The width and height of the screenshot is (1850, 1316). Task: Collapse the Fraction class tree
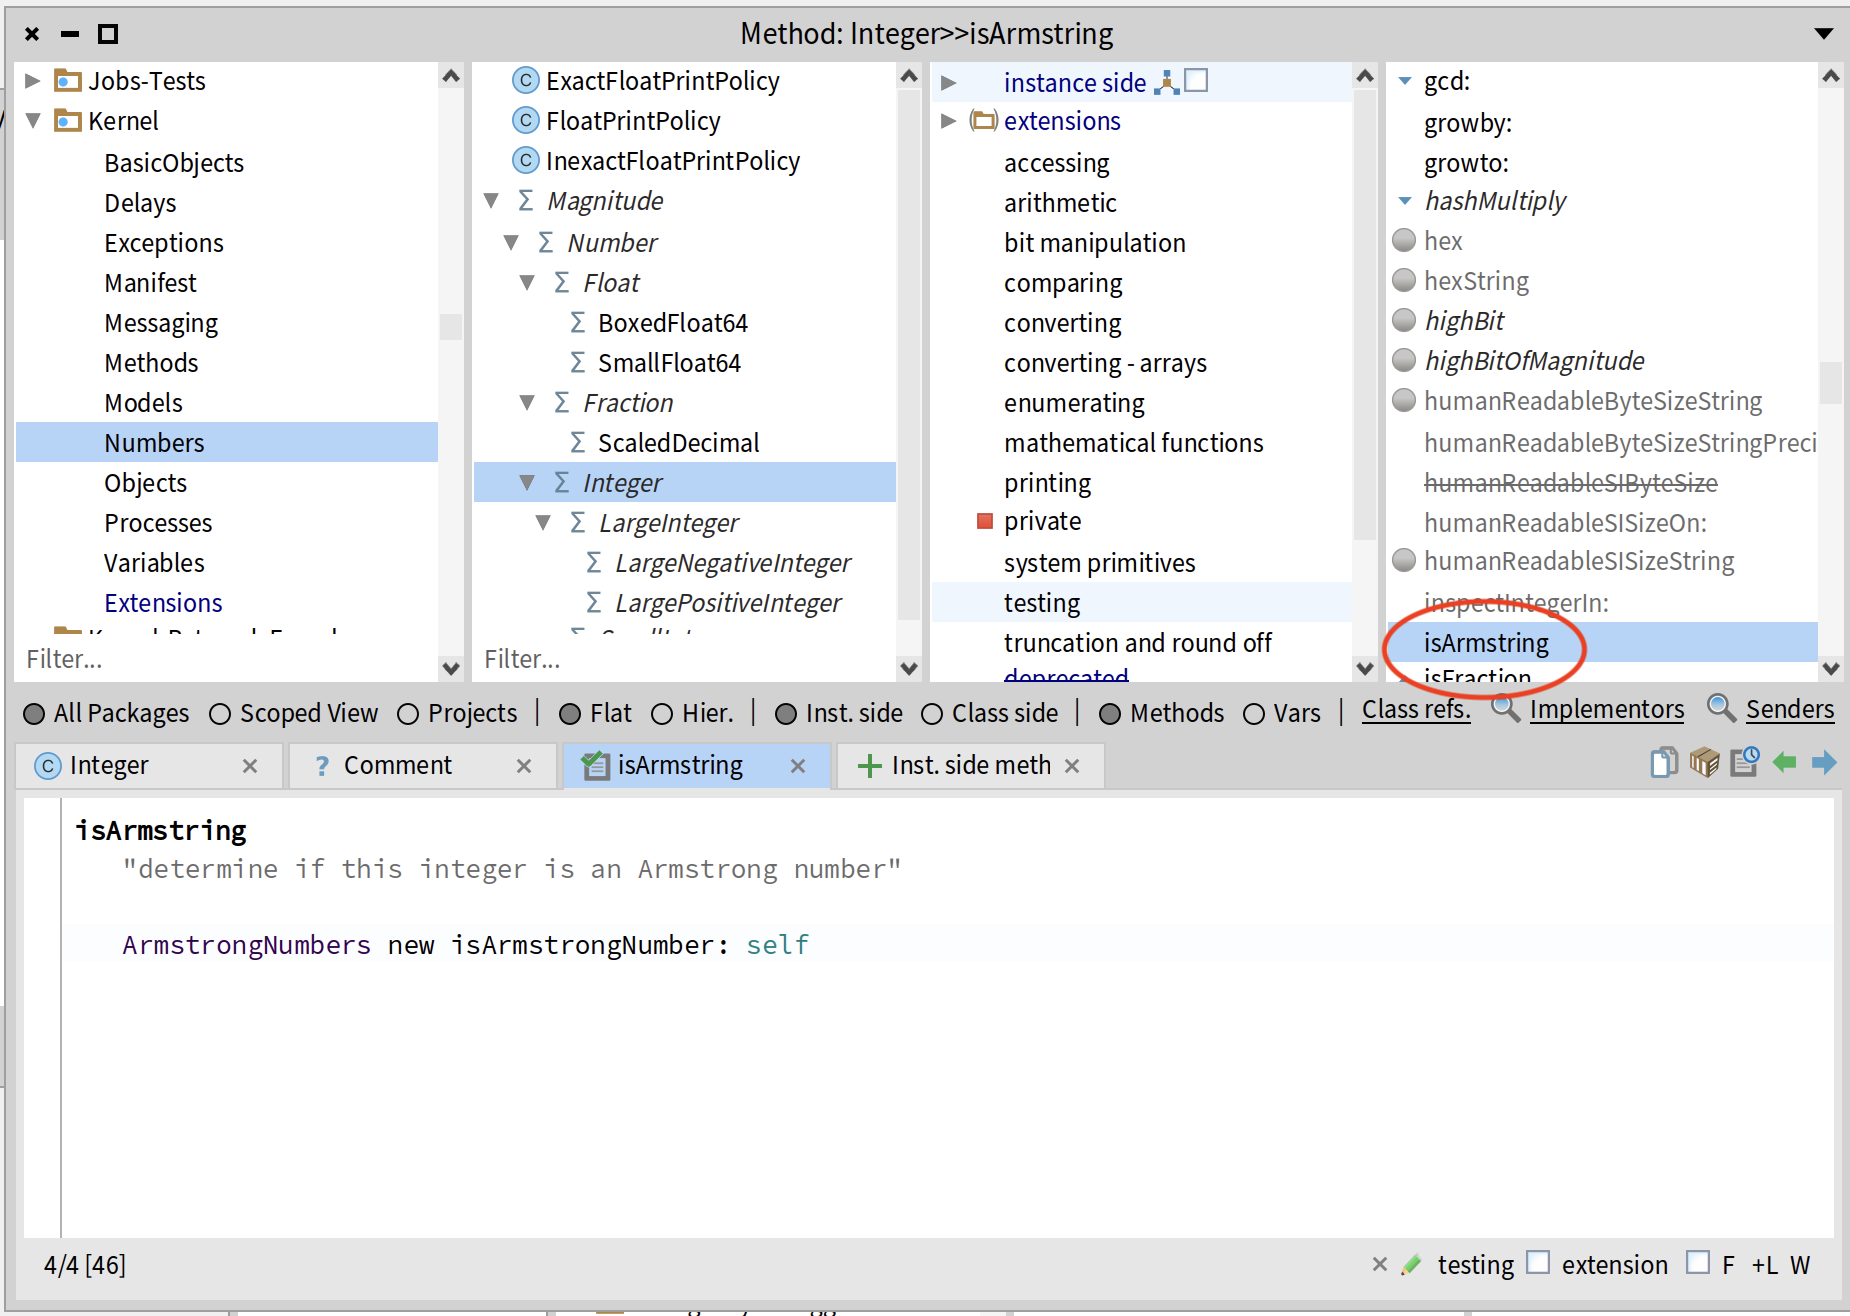point(528,402)
